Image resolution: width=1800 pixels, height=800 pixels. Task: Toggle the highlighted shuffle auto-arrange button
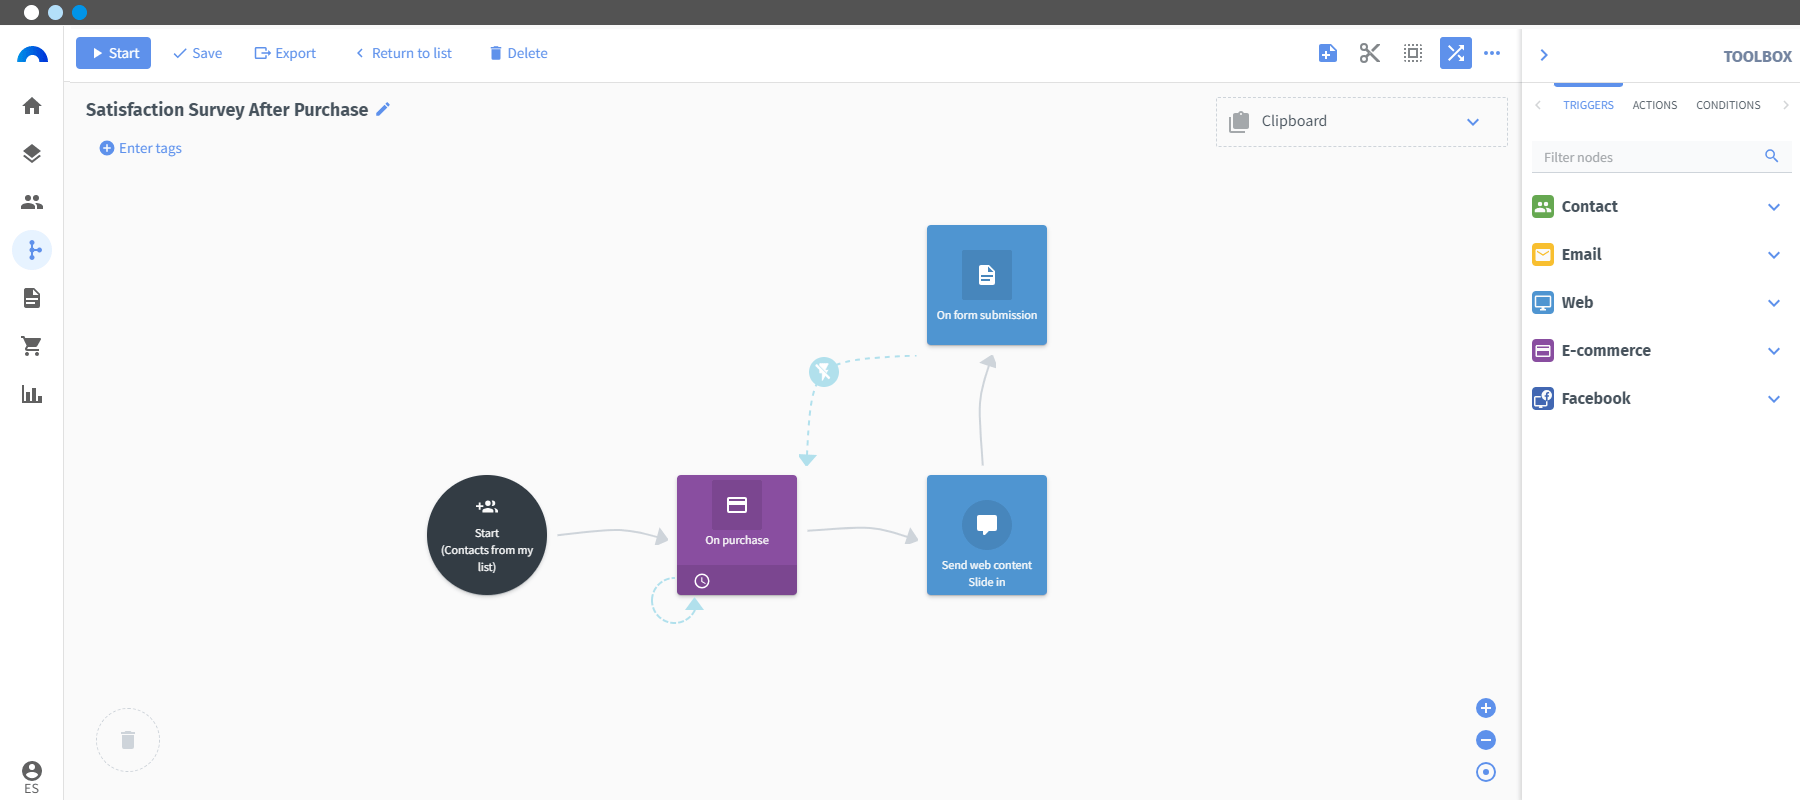point(1456,53)
